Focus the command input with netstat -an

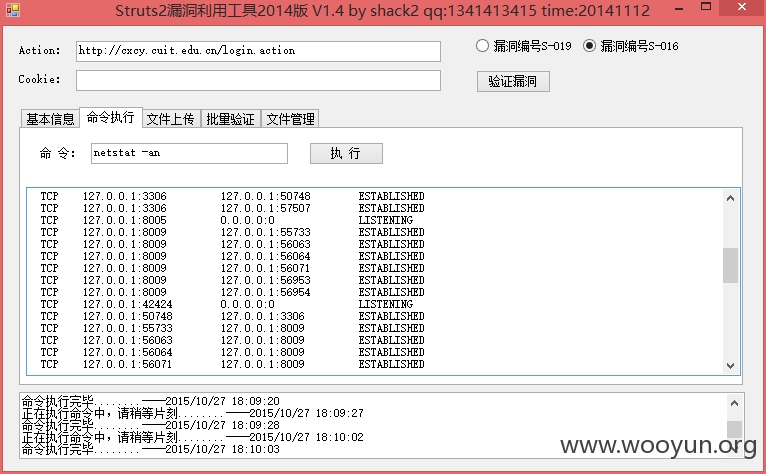(189, 153)
